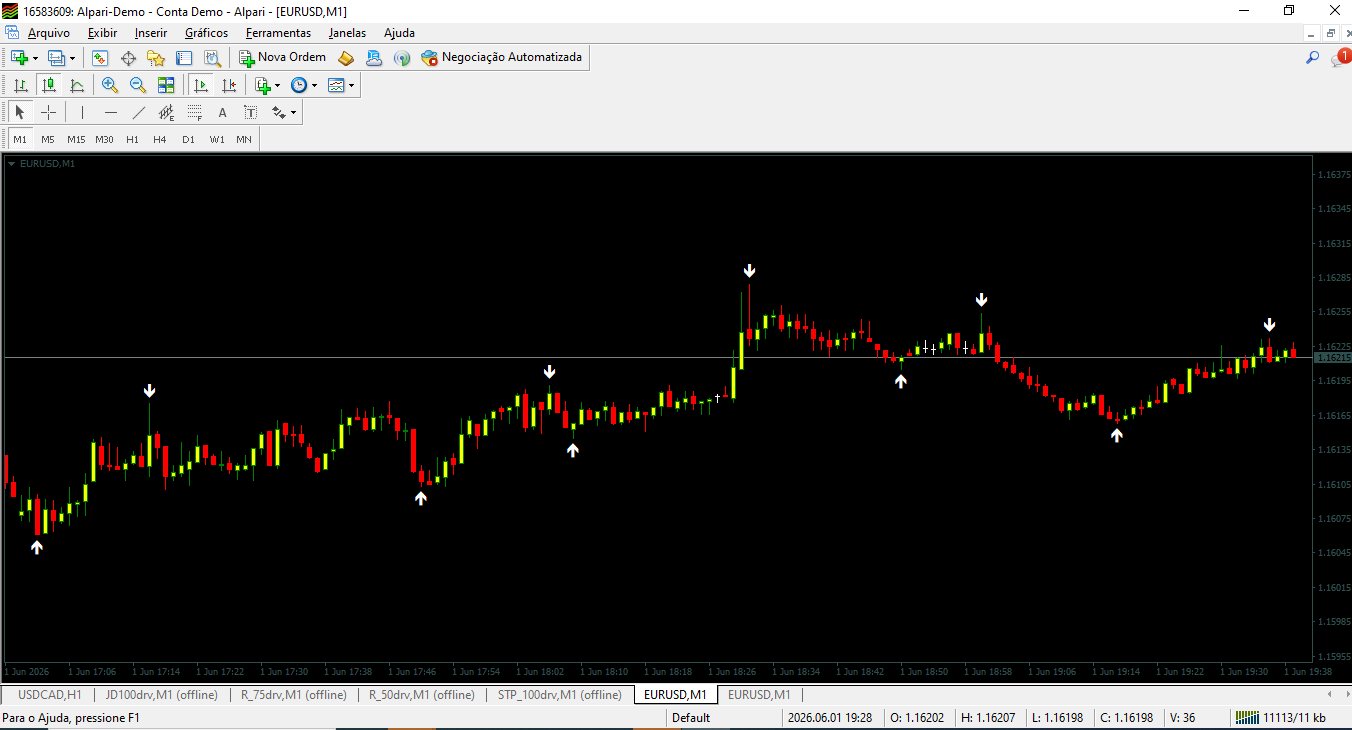Click the cloud hosting icon beside MetaEditor
This screenshot has width=1352, height=730.
374,58
